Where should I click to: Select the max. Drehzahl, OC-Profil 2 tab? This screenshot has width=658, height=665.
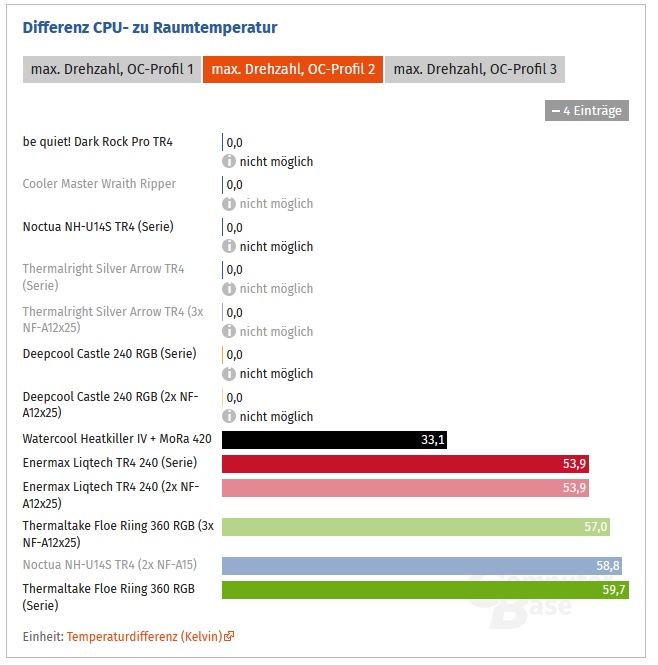pos(293,69)
